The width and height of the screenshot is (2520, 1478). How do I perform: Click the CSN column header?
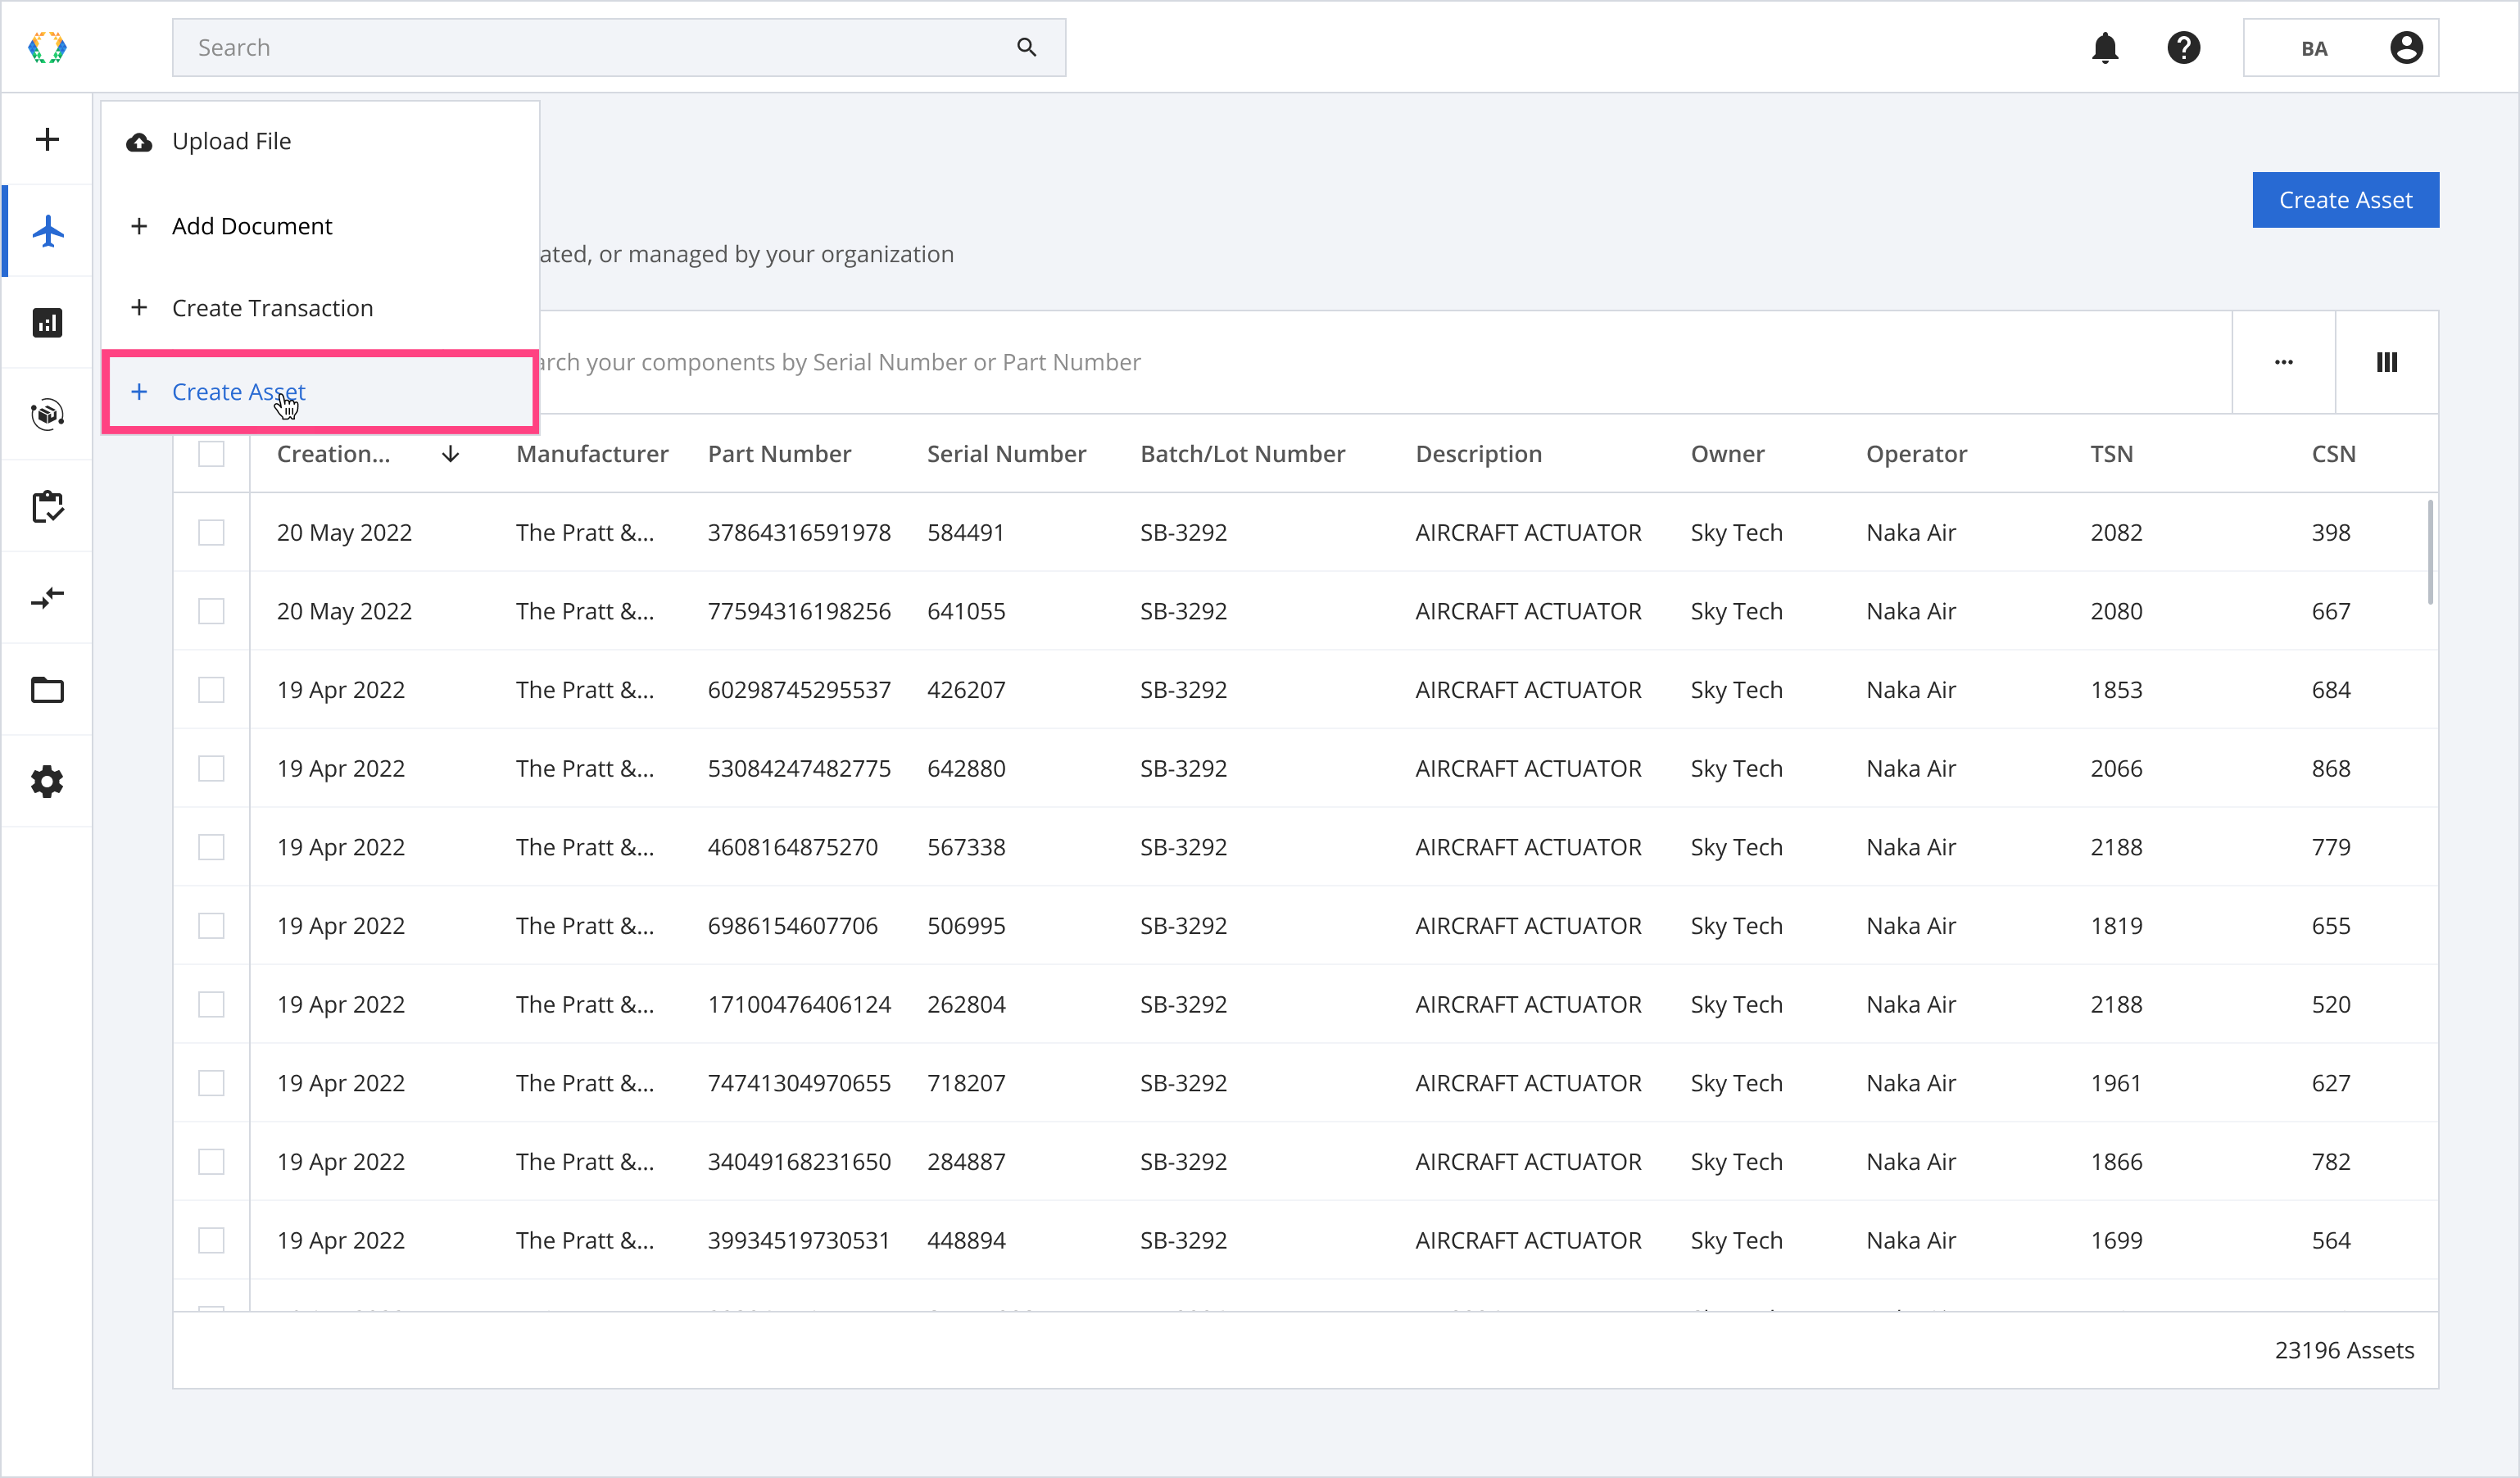[x=2333, y=454]
